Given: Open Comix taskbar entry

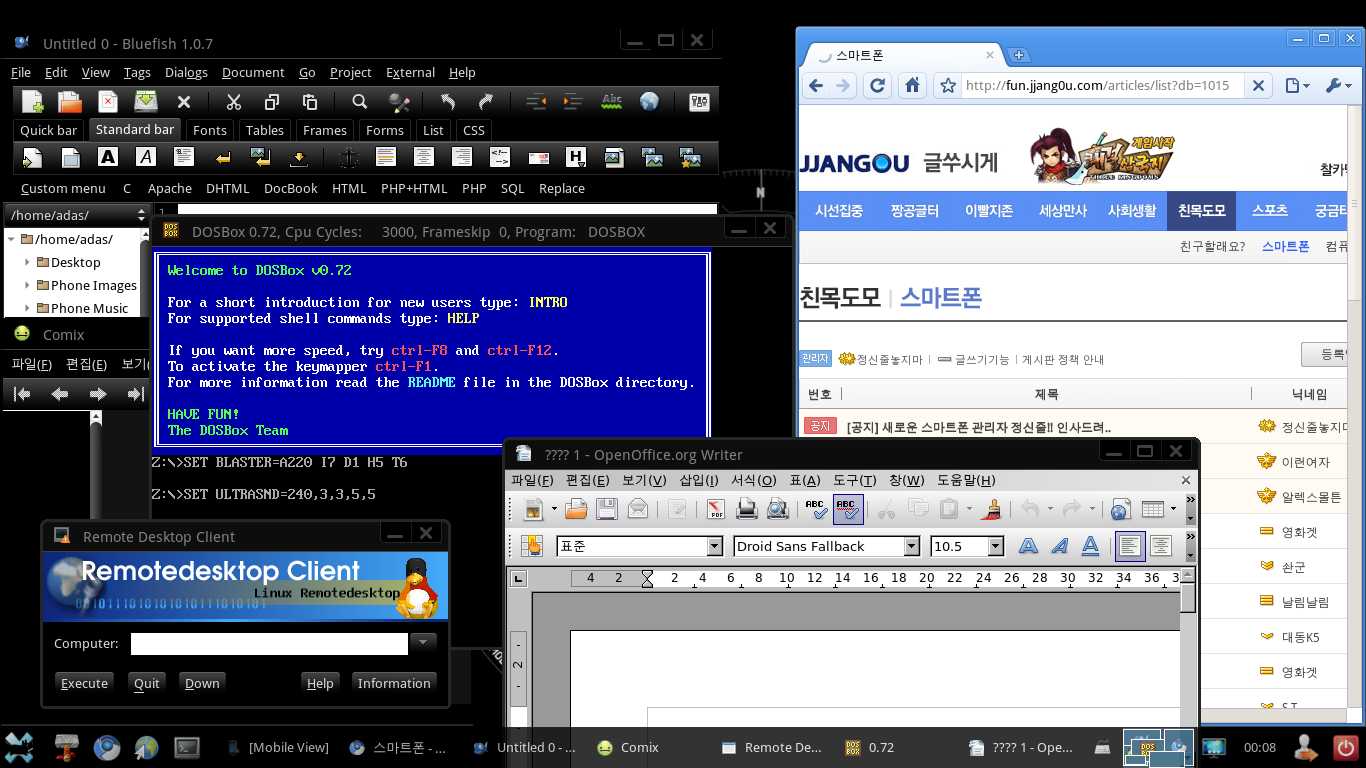Looking at the screenshot, I should tap(628, 747).
